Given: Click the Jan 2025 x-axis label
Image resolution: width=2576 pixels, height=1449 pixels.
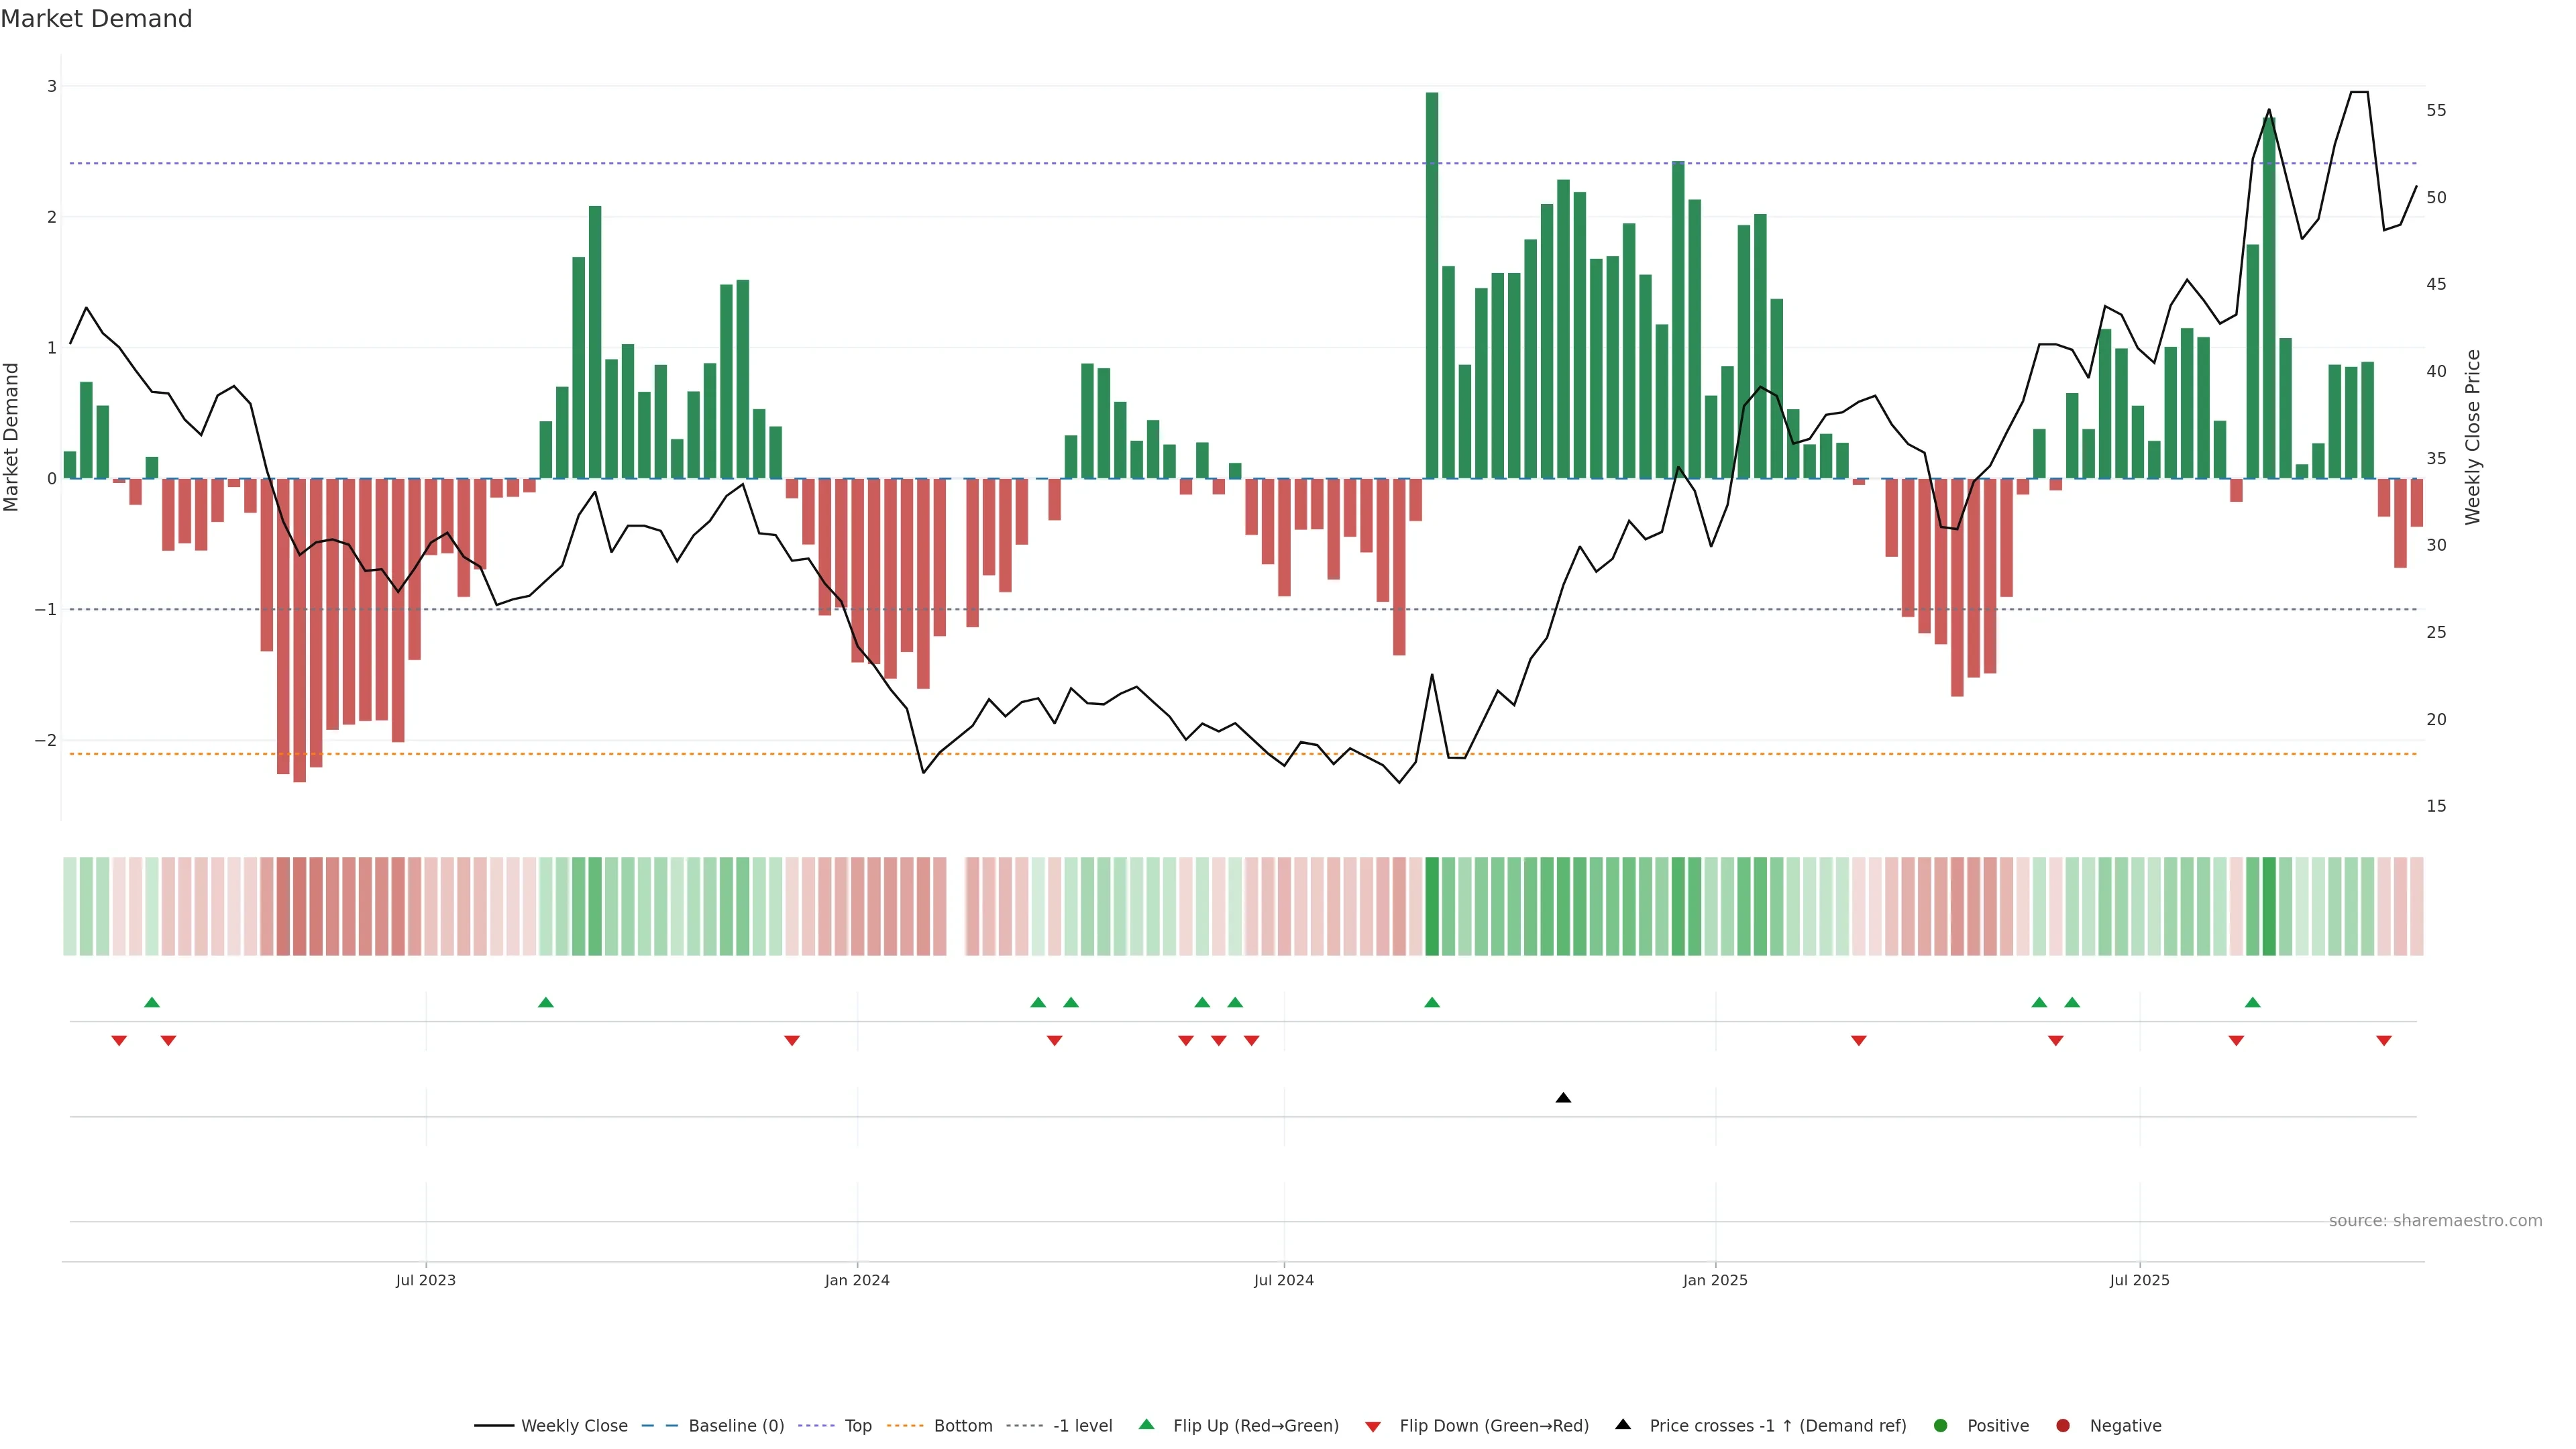Looking at the screenshot, I should click(1715, 1280).
